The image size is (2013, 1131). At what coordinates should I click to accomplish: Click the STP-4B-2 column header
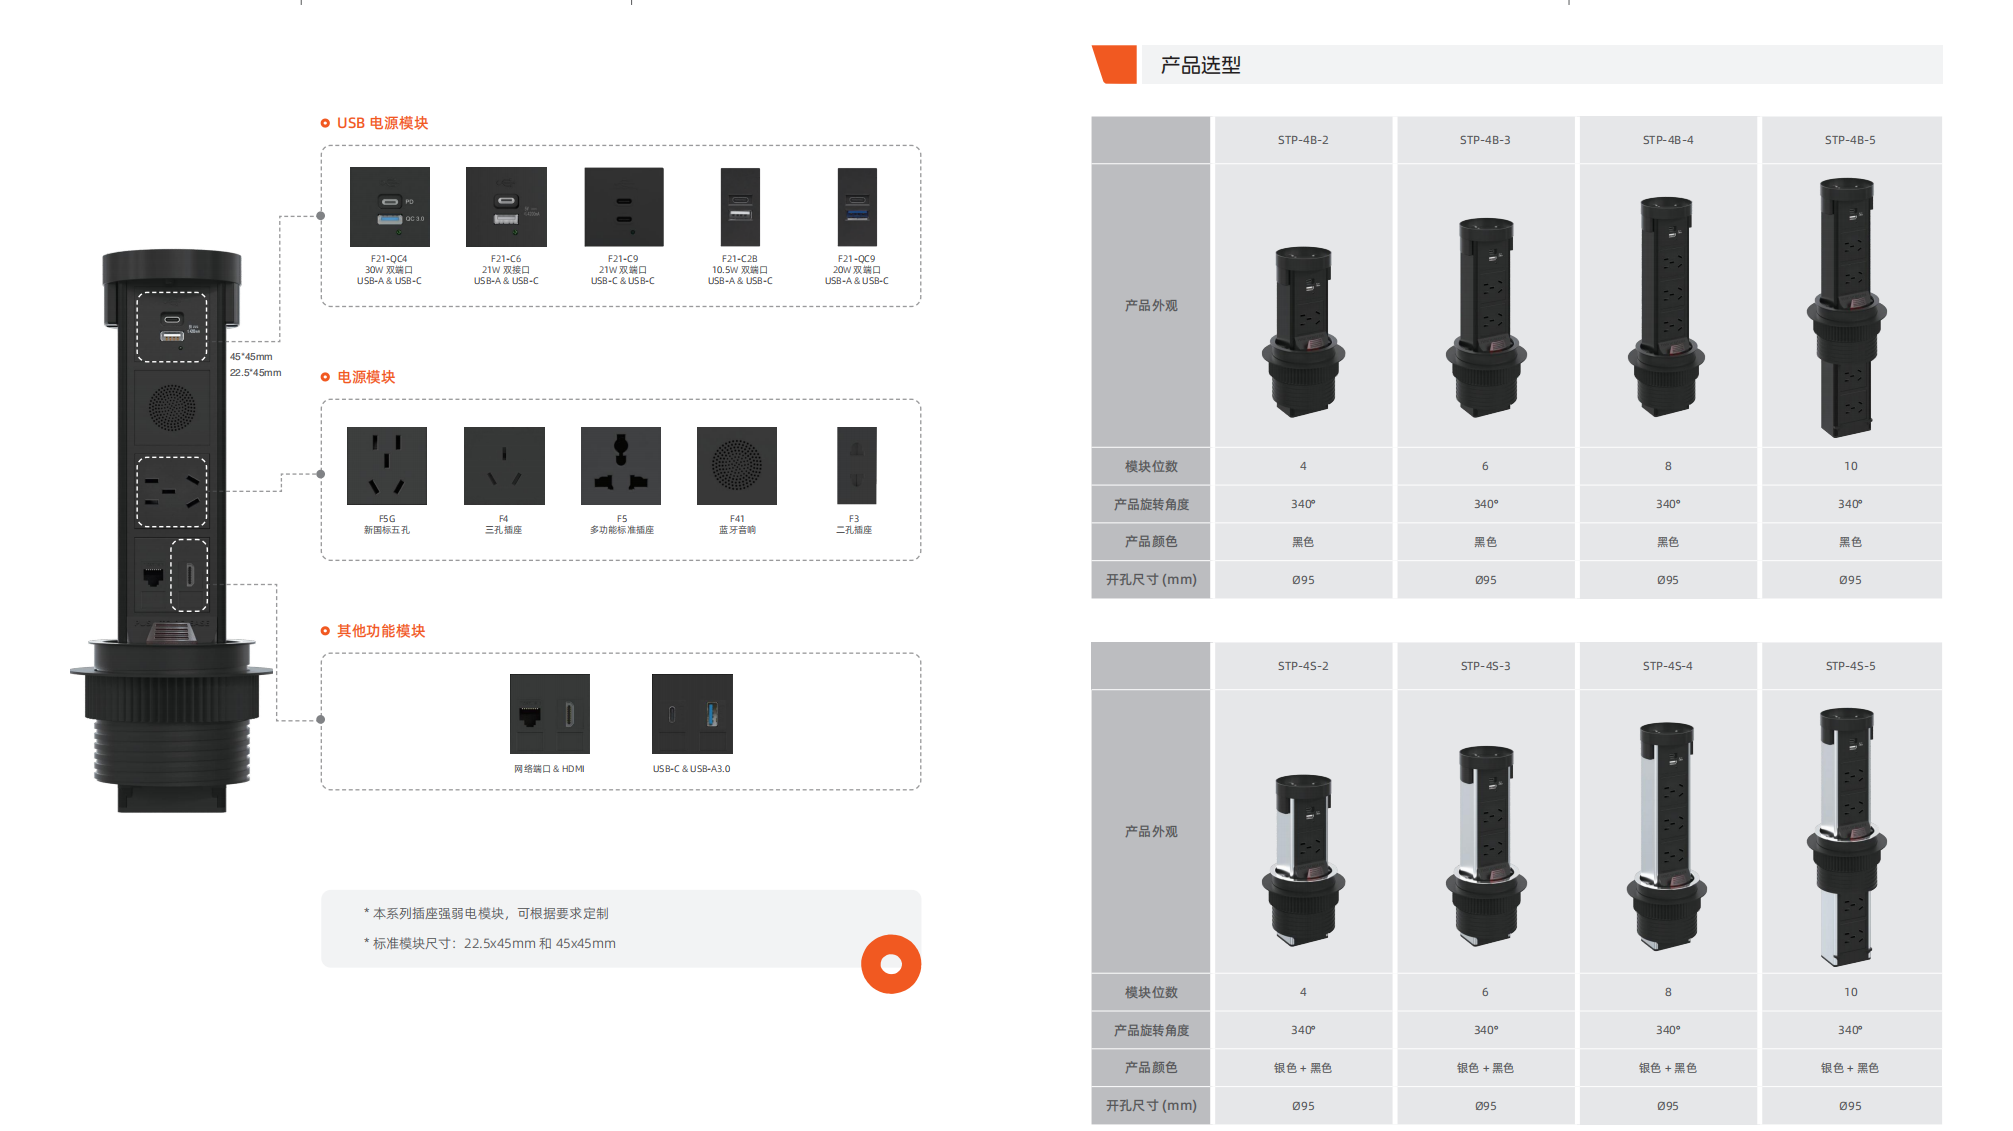[x=1303, y=140]
